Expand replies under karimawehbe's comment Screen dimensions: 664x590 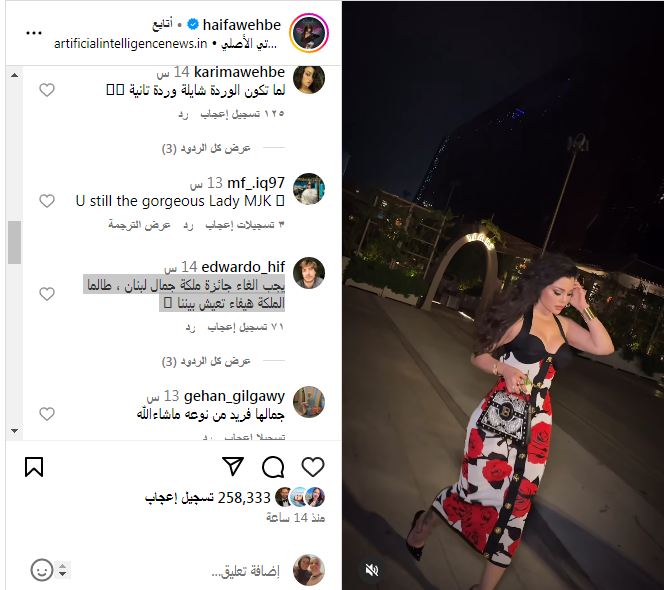[x=206, y=148]
